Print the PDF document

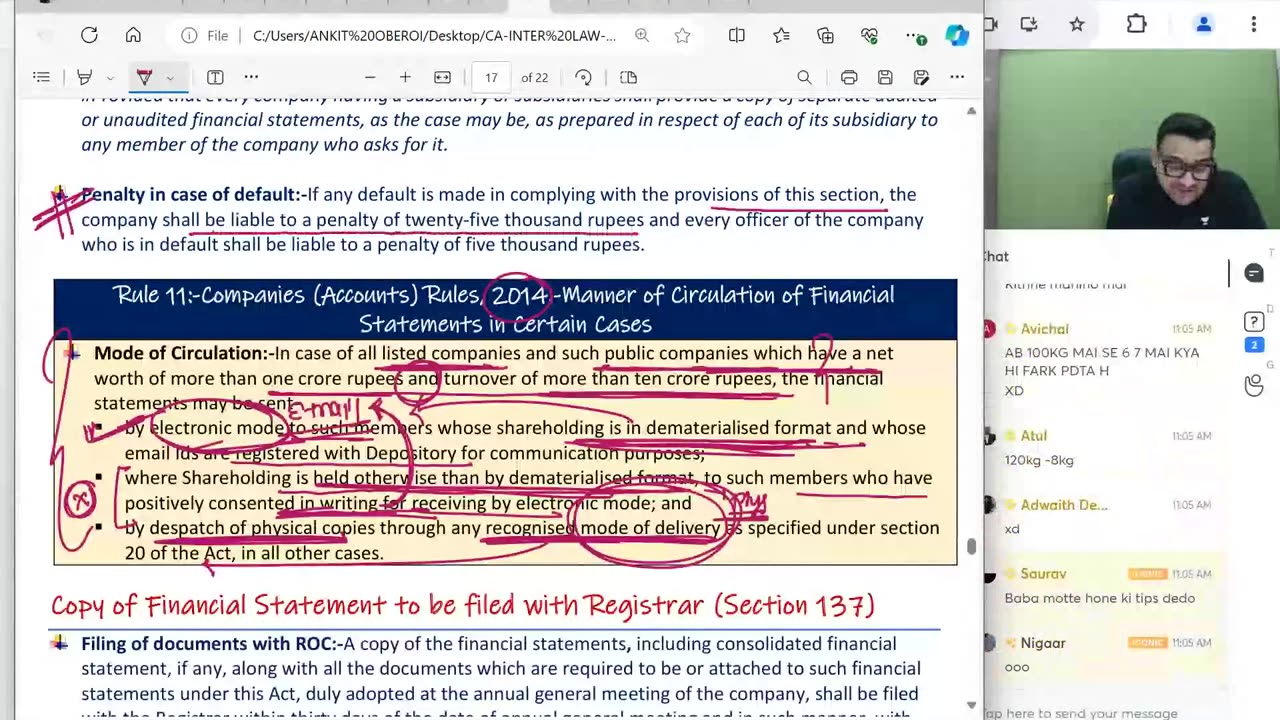(x=849, y=77)
